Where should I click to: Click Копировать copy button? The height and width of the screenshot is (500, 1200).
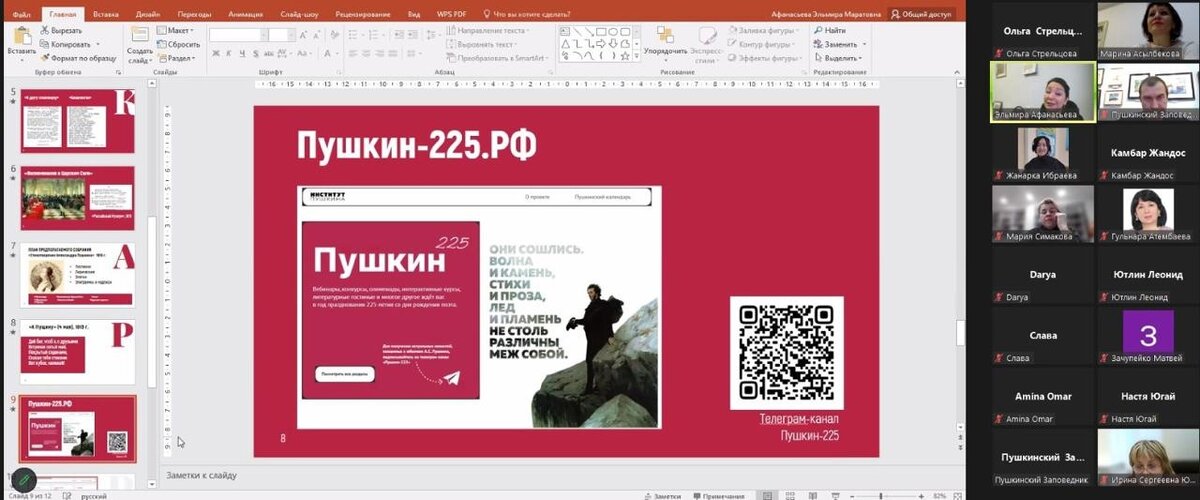[x=65, y=45]
